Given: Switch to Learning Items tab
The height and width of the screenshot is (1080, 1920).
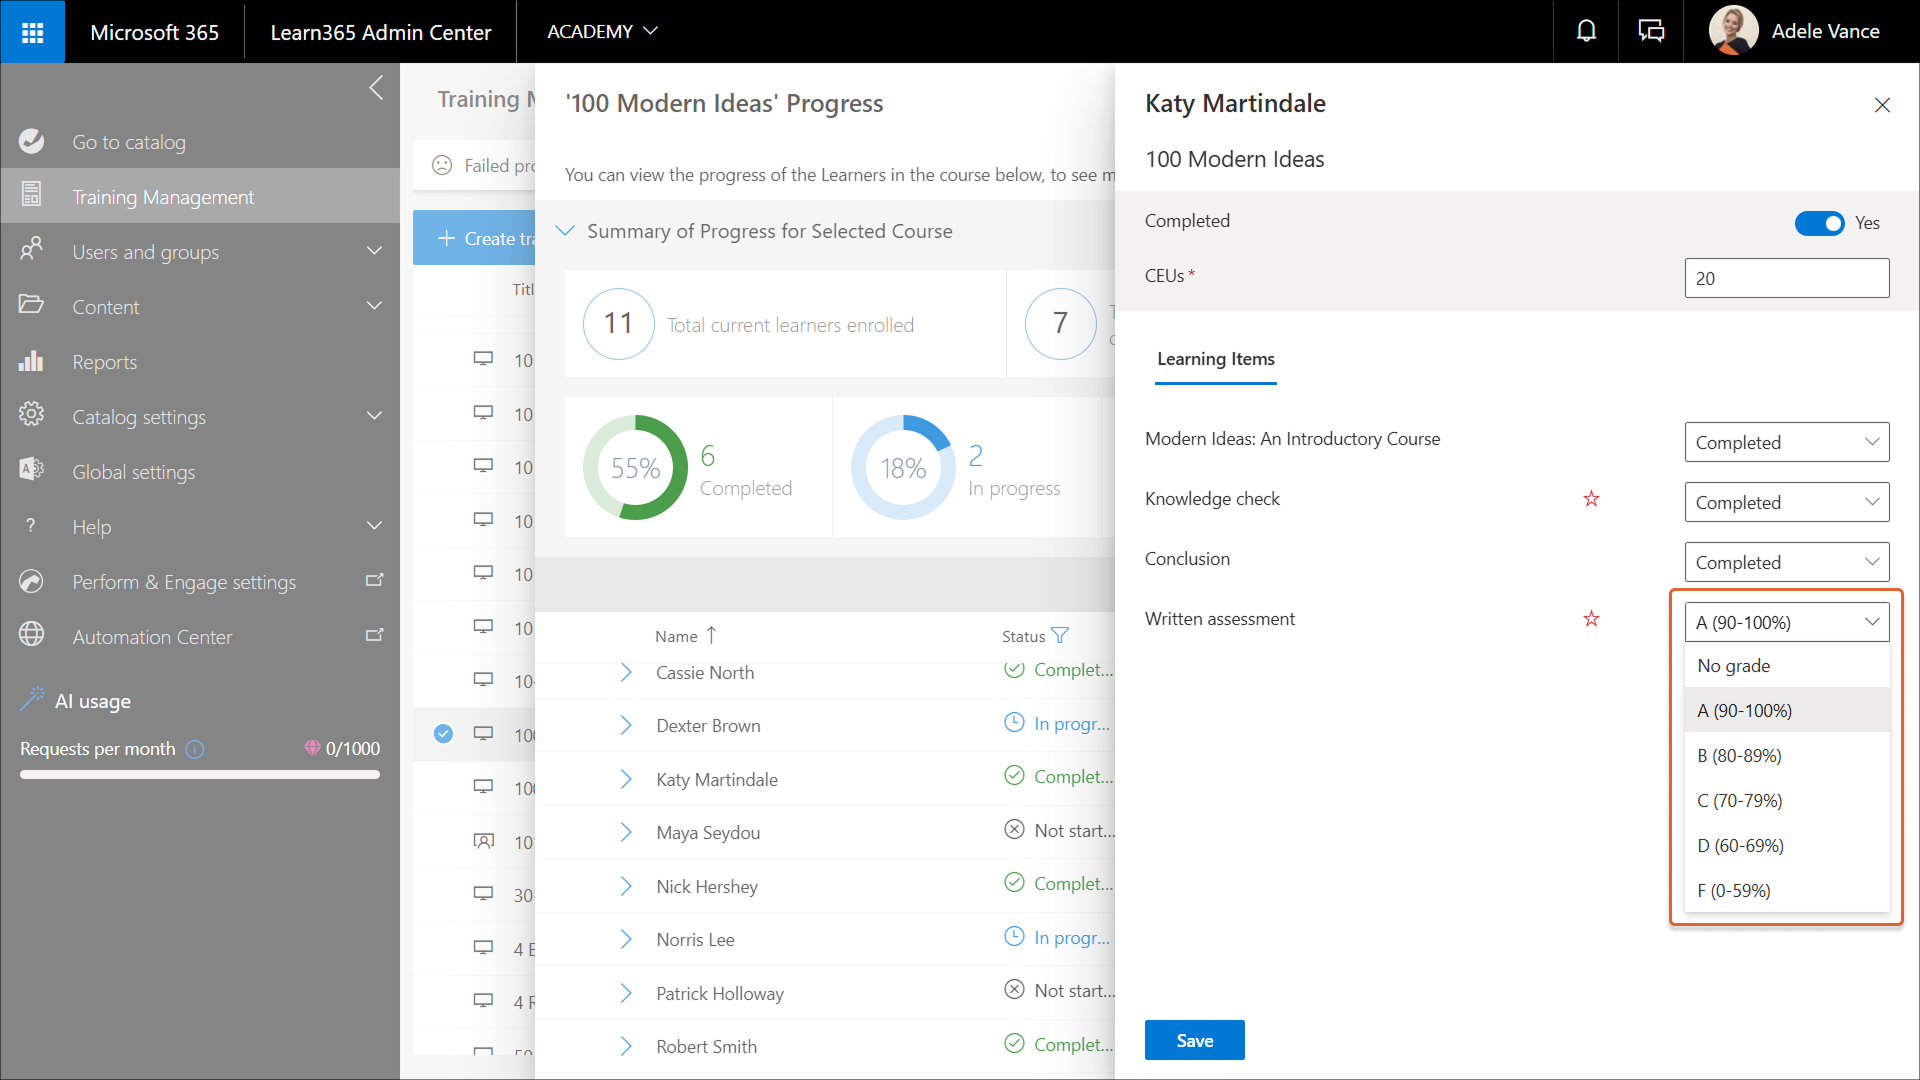Looking at the screenshot, I should [1215, 359].
